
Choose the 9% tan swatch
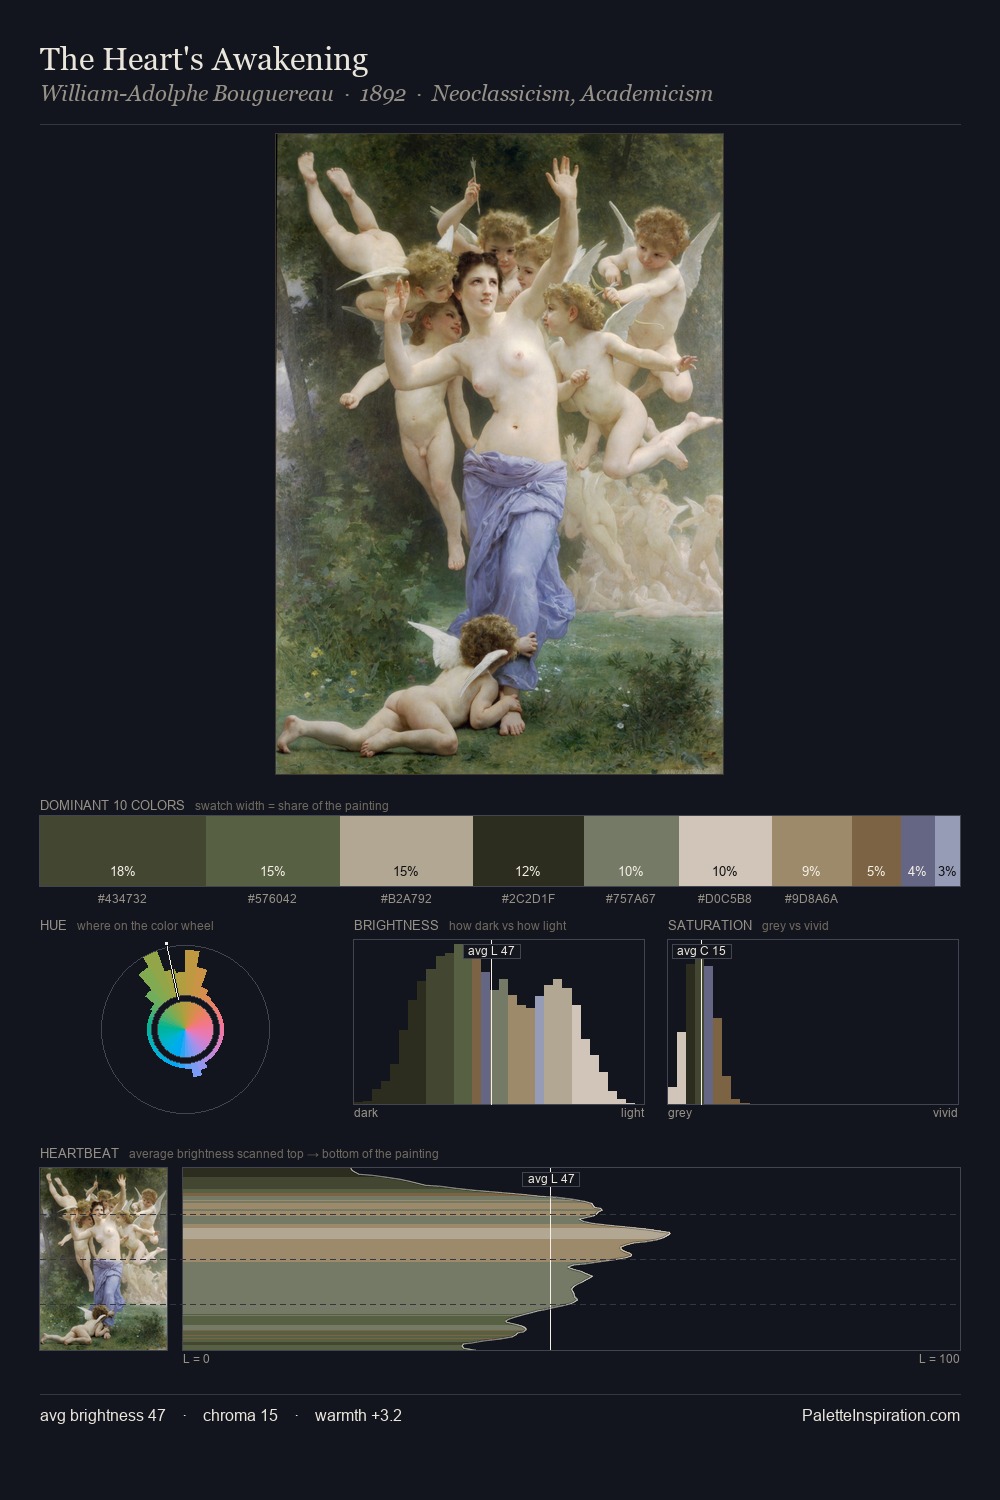[x=812, y=851]
